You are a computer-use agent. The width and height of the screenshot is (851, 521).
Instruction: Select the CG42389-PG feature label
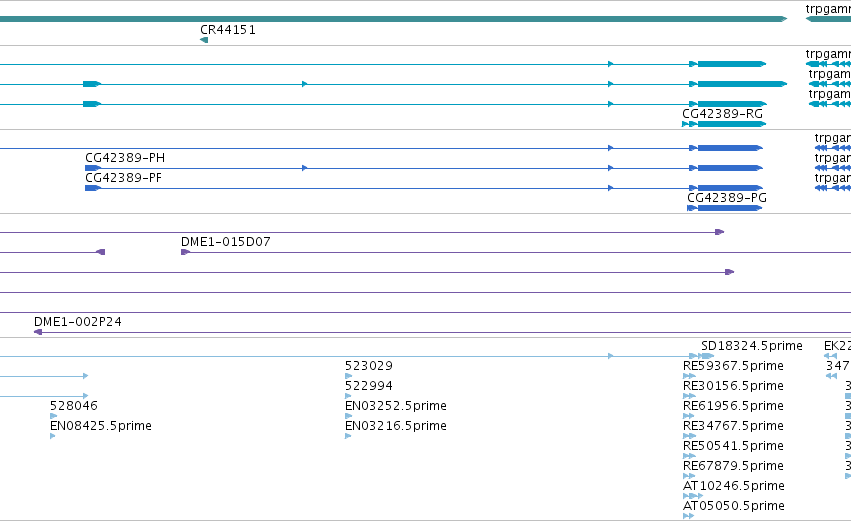(x=727, y=198)
